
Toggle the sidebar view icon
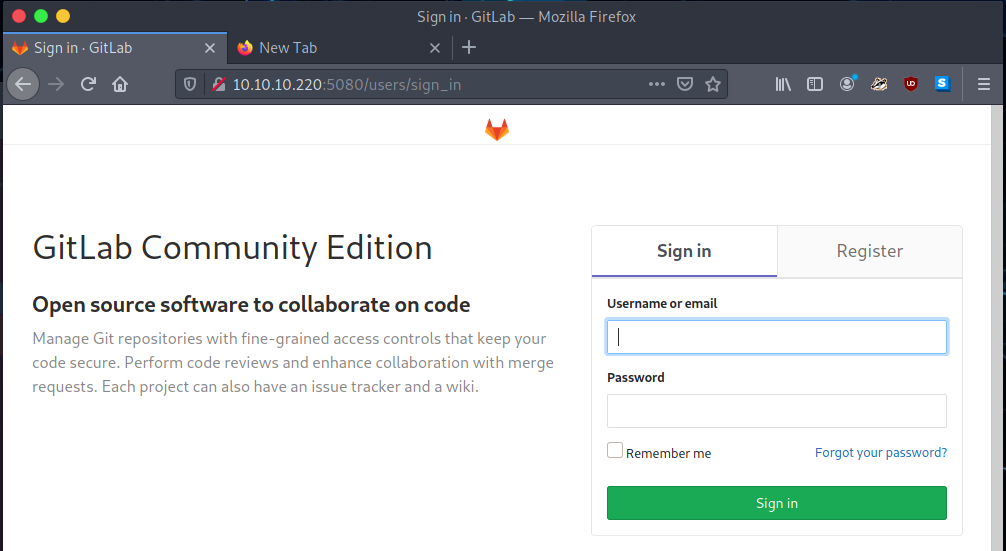(x=815, y=84)
